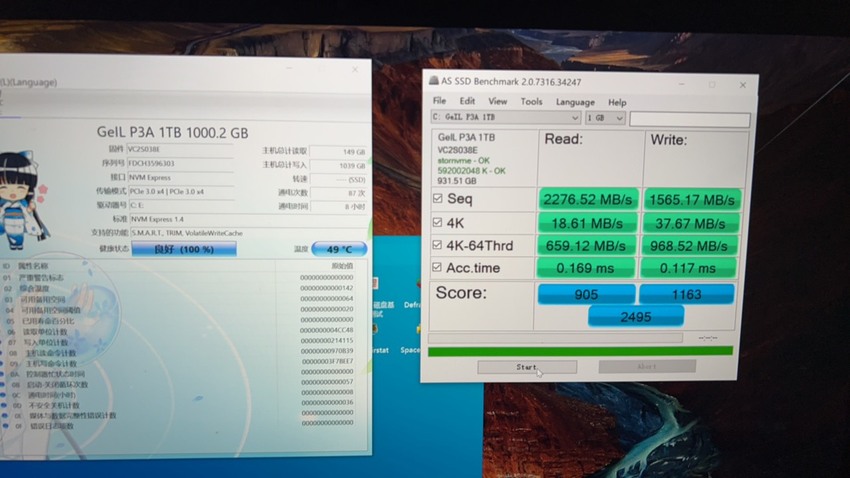The image size is (850, 478).
Task: Click the power-on count value 87 次
Action: 338,193
